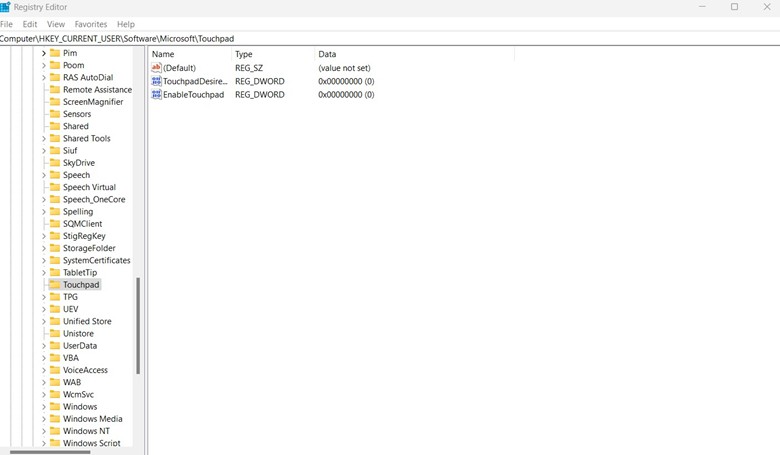
Task: Click the UserData folder icon
Action: [x=55, y=346]
